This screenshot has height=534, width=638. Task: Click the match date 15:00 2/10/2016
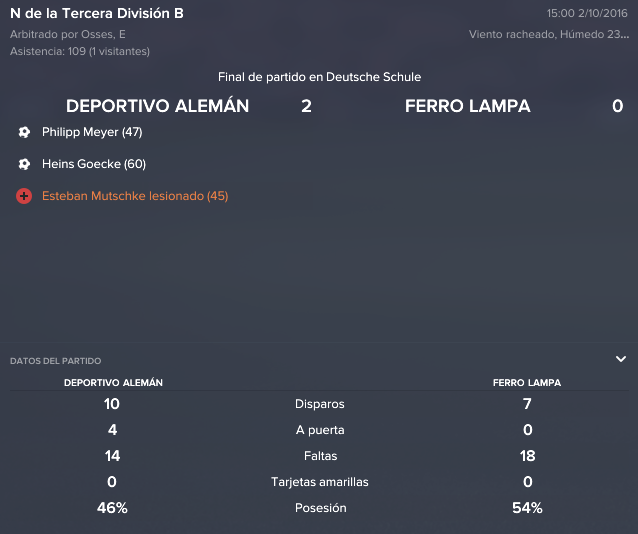(x=587, y=13)
